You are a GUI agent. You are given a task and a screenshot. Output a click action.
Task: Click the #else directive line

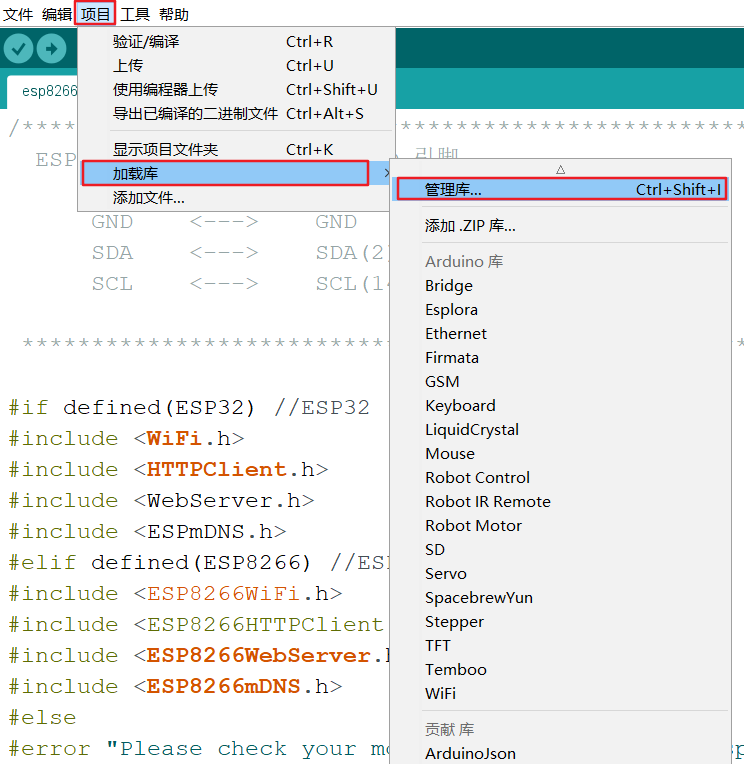tap(42, 718)
